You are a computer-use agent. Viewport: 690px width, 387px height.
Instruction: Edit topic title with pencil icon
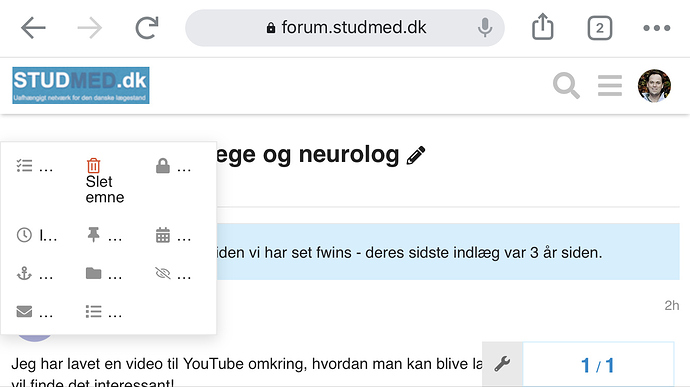click(x=416, y=155)
